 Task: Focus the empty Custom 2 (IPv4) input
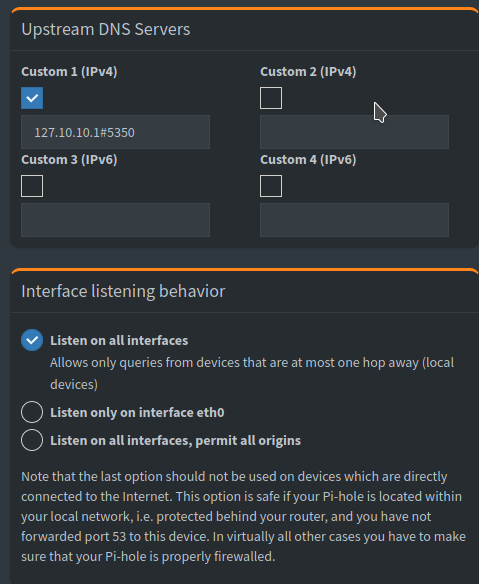click(354, 132)
